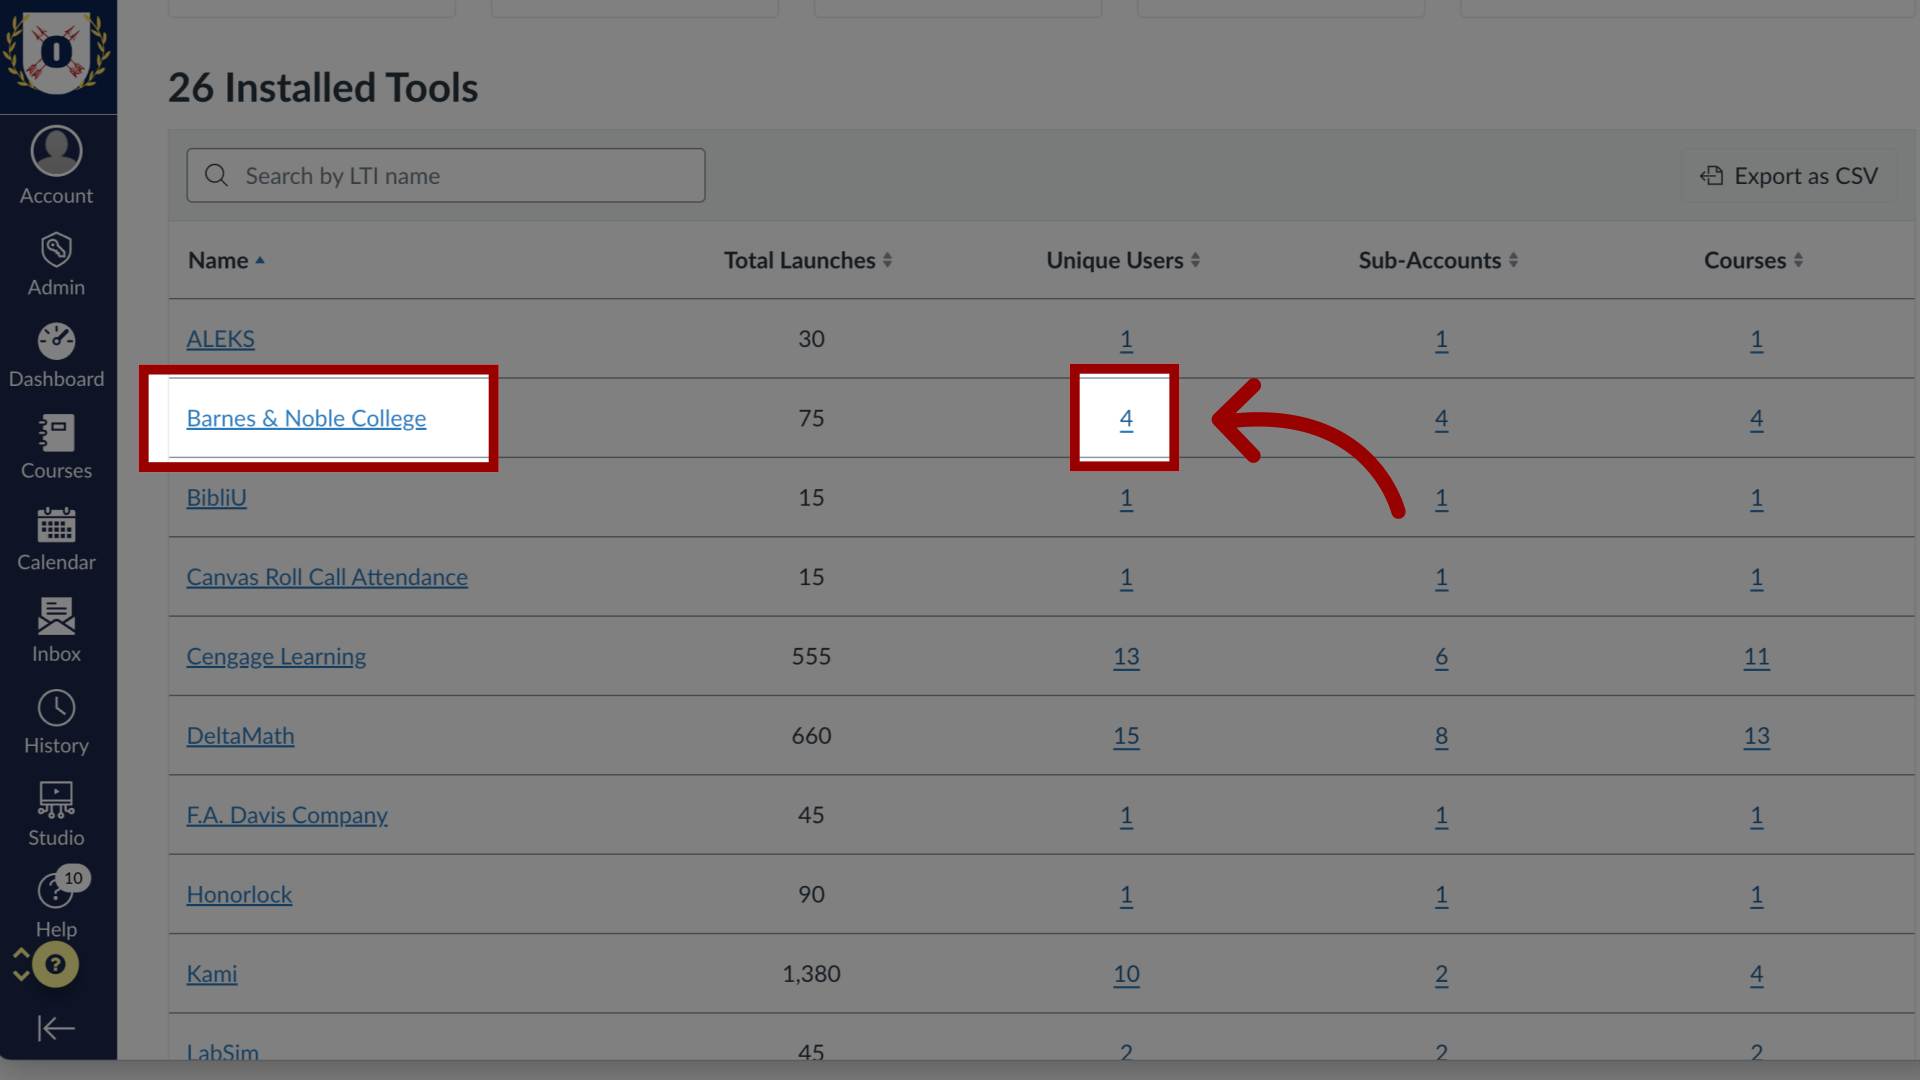The height and width of the screenshot is (1080, 1920).
Task: Check Inbox messages
Action: tap(57, 626)
